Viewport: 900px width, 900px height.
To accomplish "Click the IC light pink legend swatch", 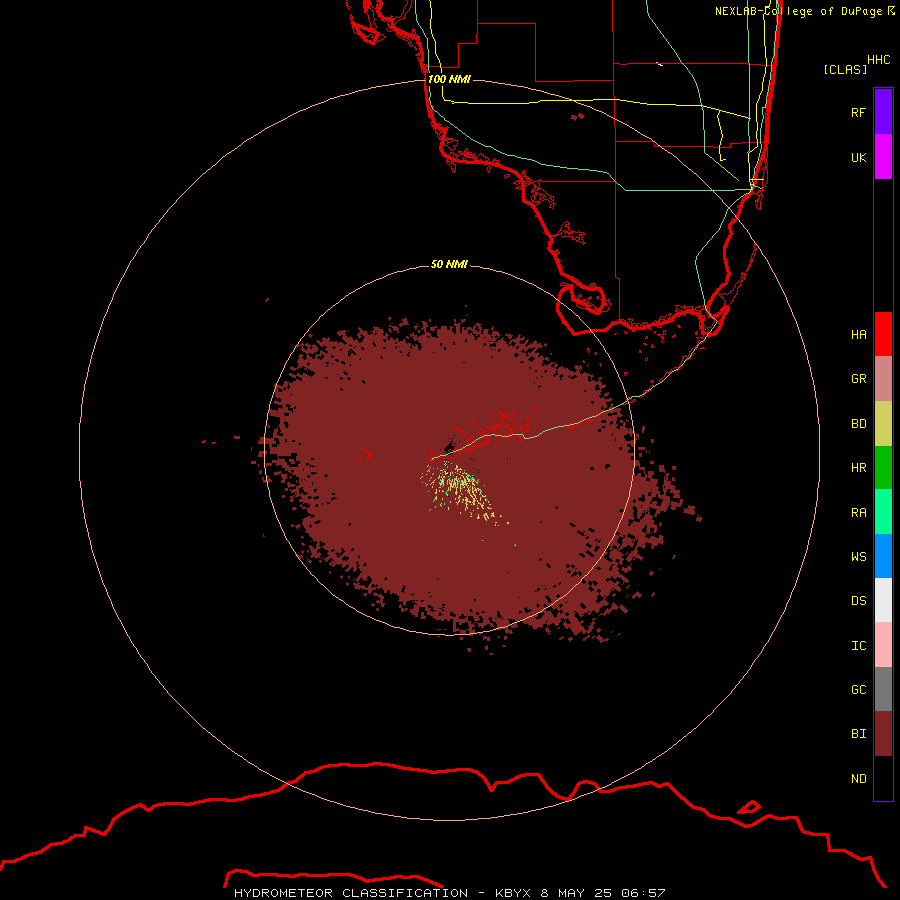I will click(x=883, y=645).
